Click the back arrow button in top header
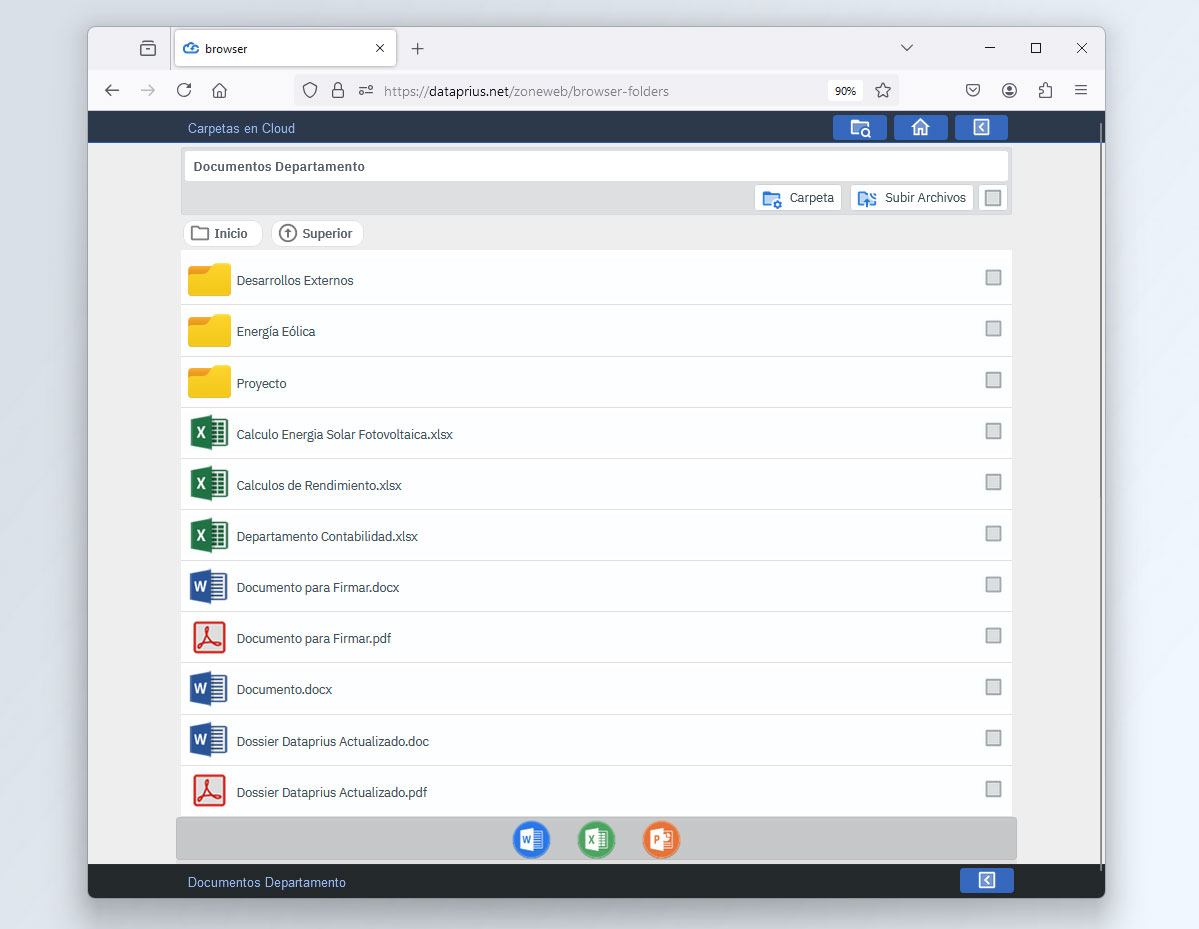This screenshot has width=1199, height=929. tap(981, 128)
